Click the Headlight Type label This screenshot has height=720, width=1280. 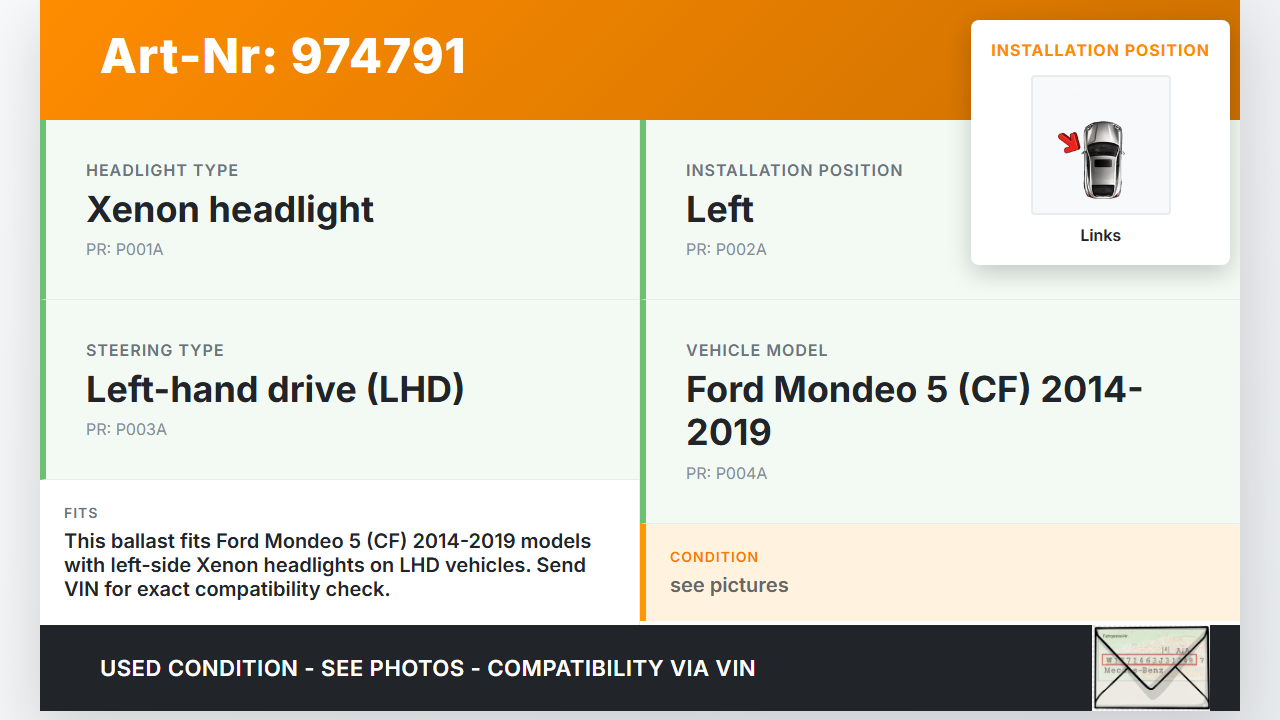click(x=162, y=170)
